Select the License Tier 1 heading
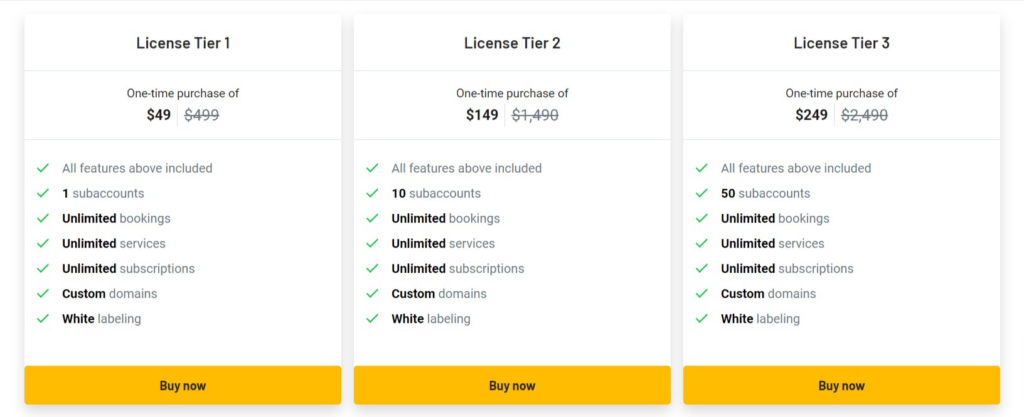Screen dimensions: 1024x417 (x=183, y=43)
